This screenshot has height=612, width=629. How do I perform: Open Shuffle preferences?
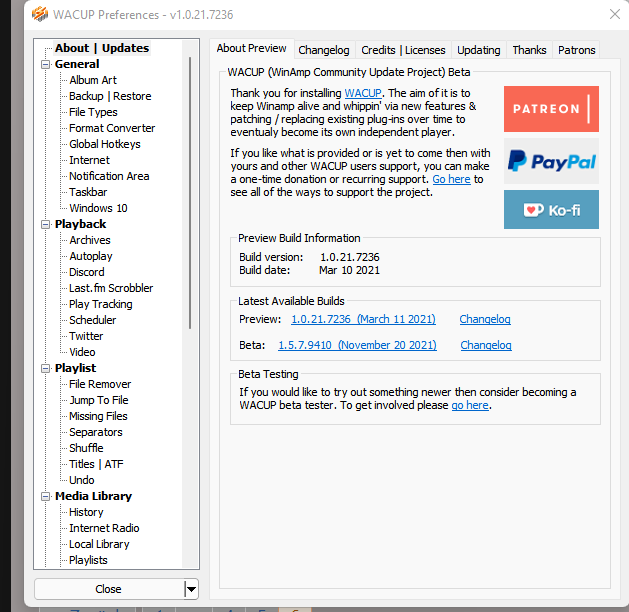(x=86, y=448)
